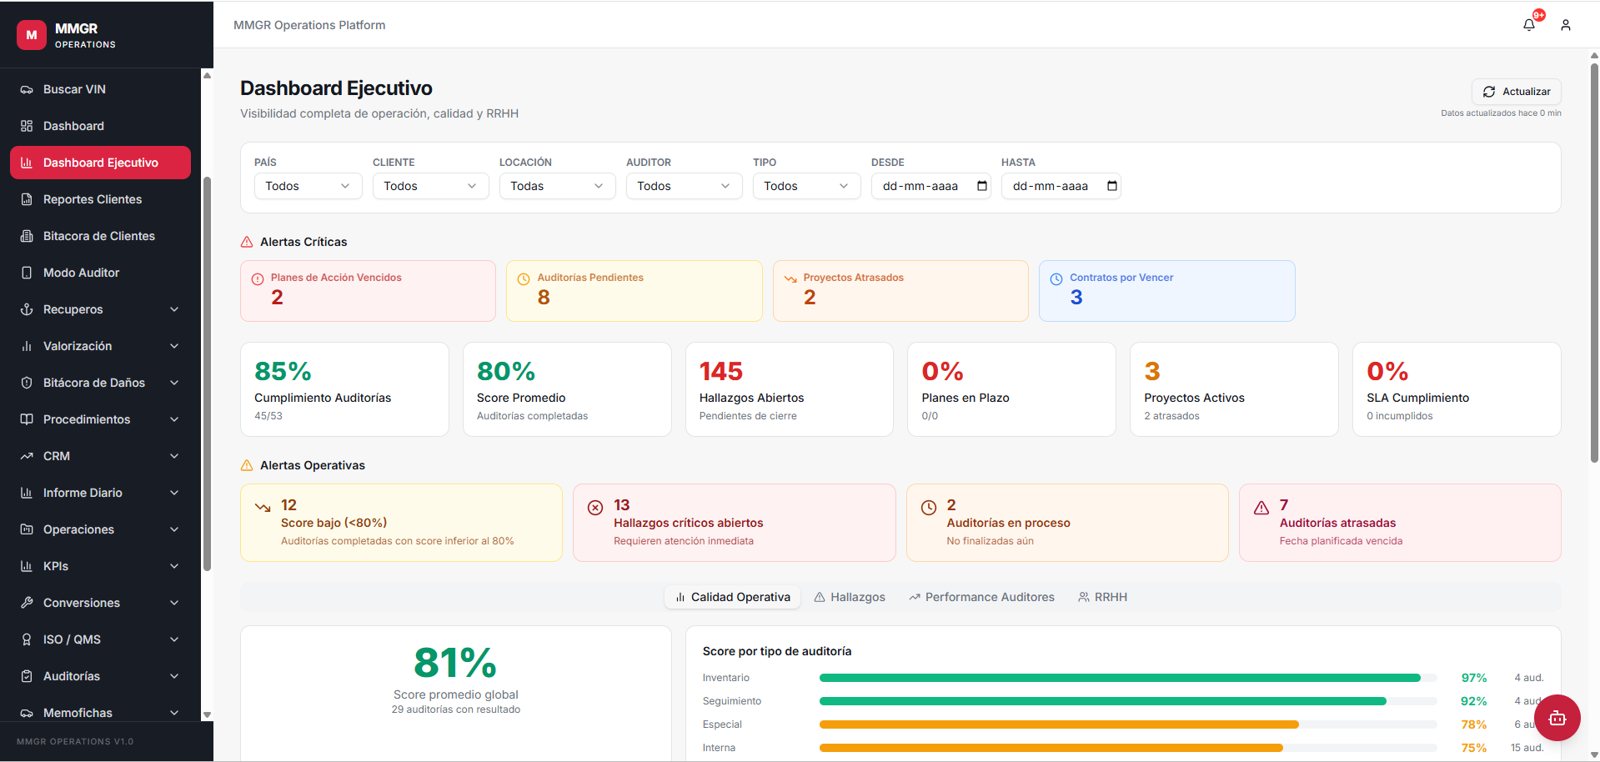Screen dimensions: 1600x762
Task: Click the Procedimientos book icon
Action: (27, 420)
